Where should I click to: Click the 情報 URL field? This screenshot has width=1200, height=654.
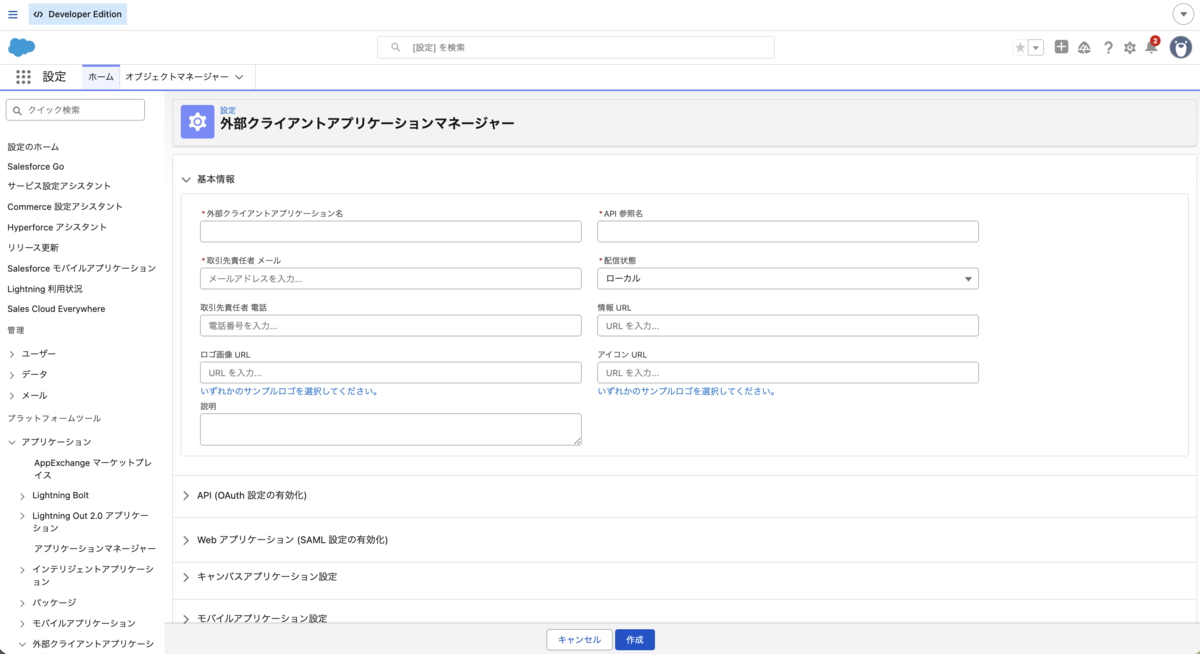[x=788, y=325]
